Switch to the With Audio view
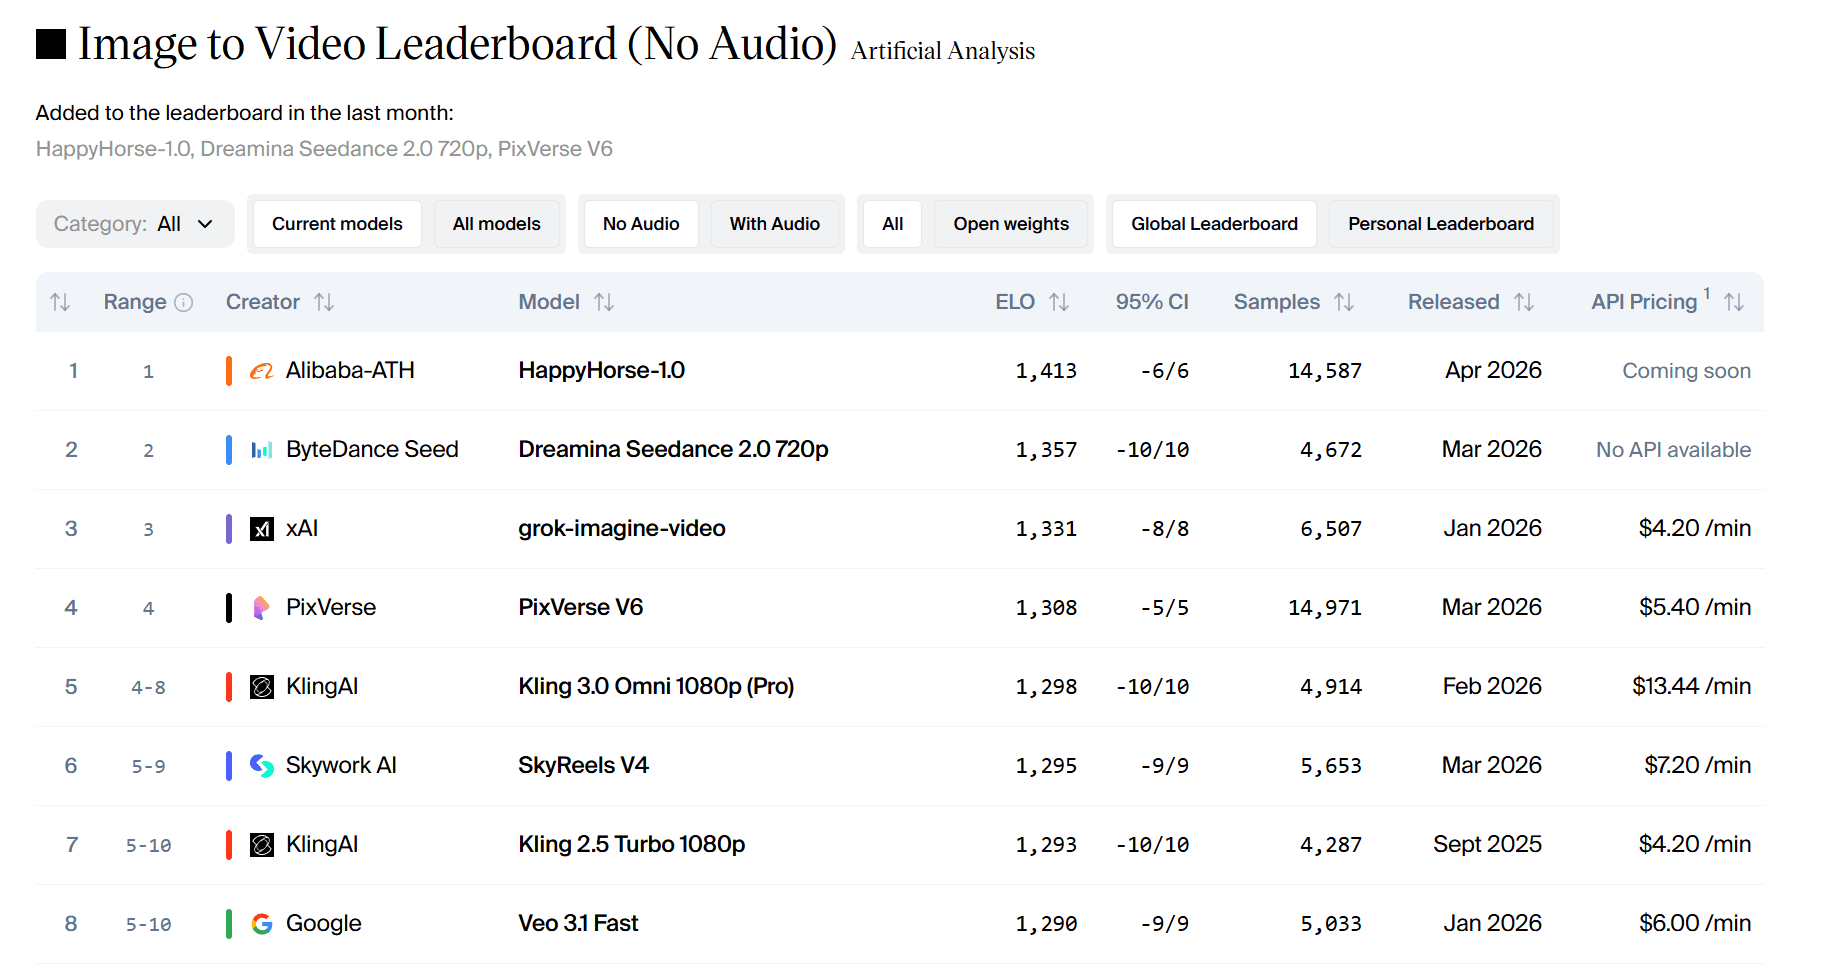 [x=774, y=224]
